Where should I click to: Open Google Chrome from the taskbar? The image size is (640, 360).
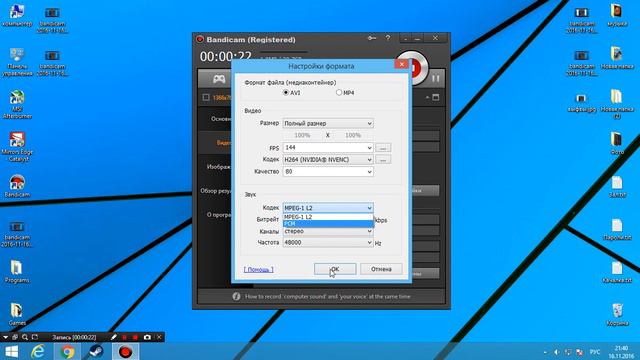coord(67,351)
